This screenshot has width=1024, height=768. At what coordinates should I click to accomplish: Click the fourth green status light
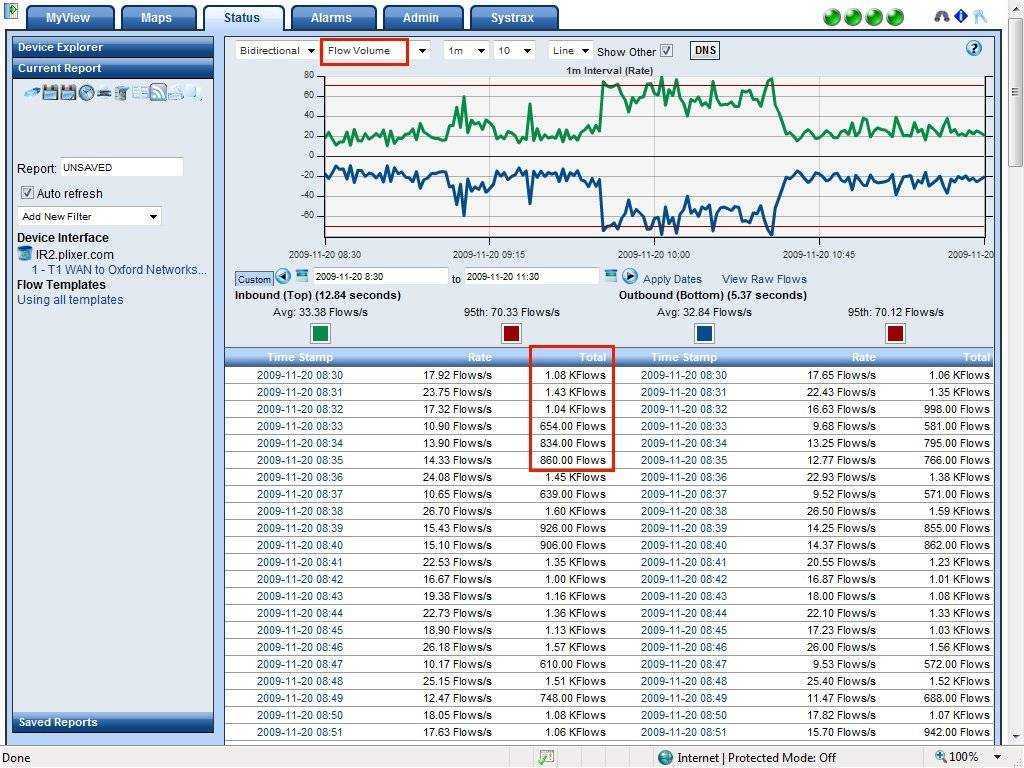[x=895, y=17]
